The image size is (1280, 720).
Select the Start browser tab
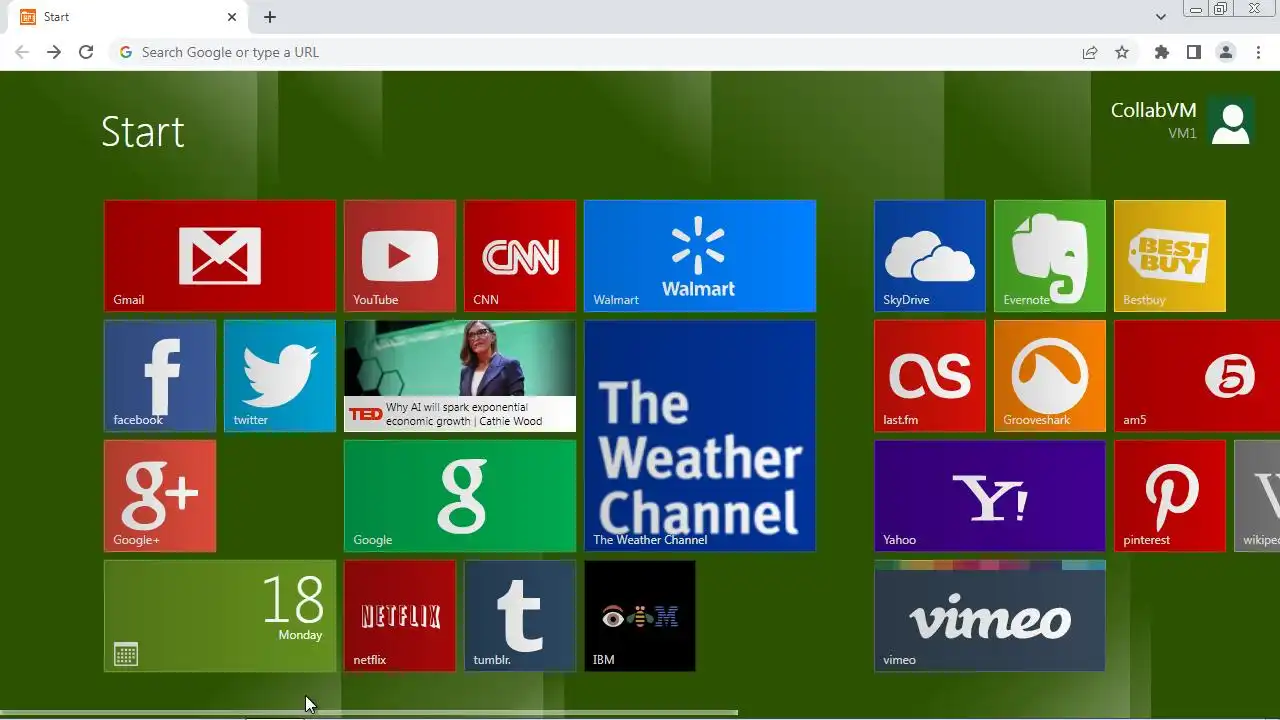pos(126,17)
